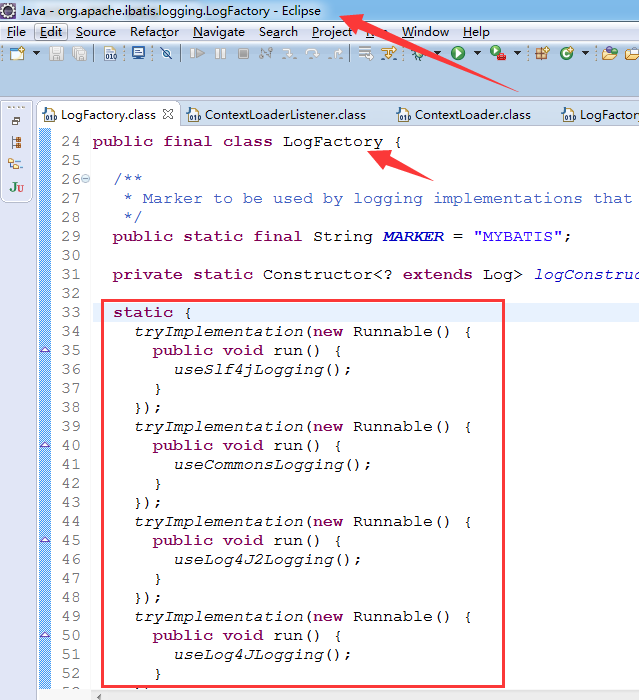Click the New Java Package icon
This screenshot has width=639, height=700.
click(543, 54)
